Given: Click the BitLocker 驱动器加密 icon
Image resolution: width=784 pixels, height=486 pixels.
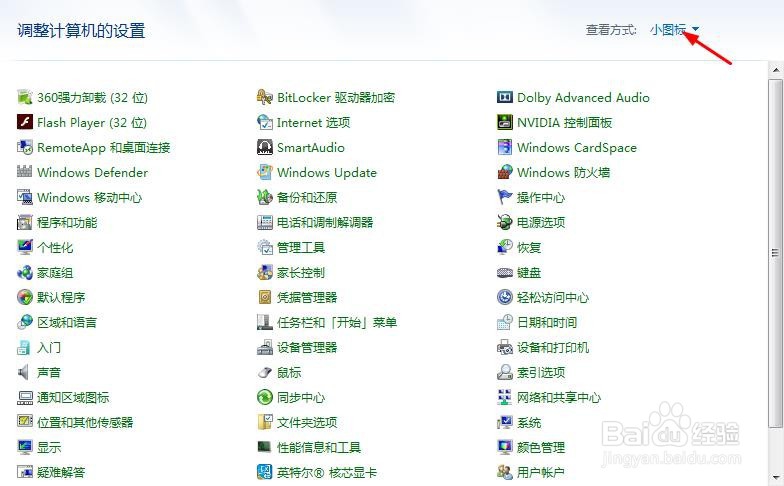Looking at the screenshot, I should point(264,97).
